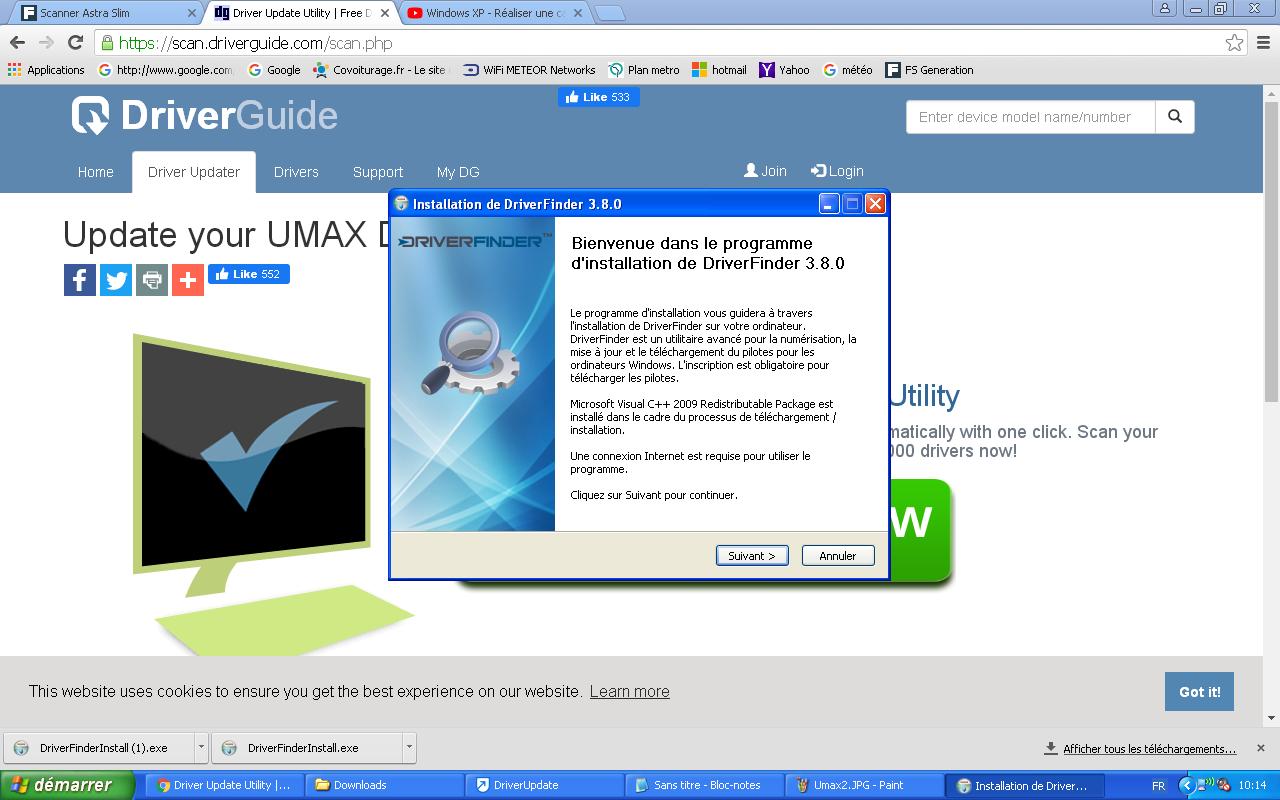Switch to Driver Update Utility Chrome taskbar button
1280x800 pixels.
pos(225,785)
